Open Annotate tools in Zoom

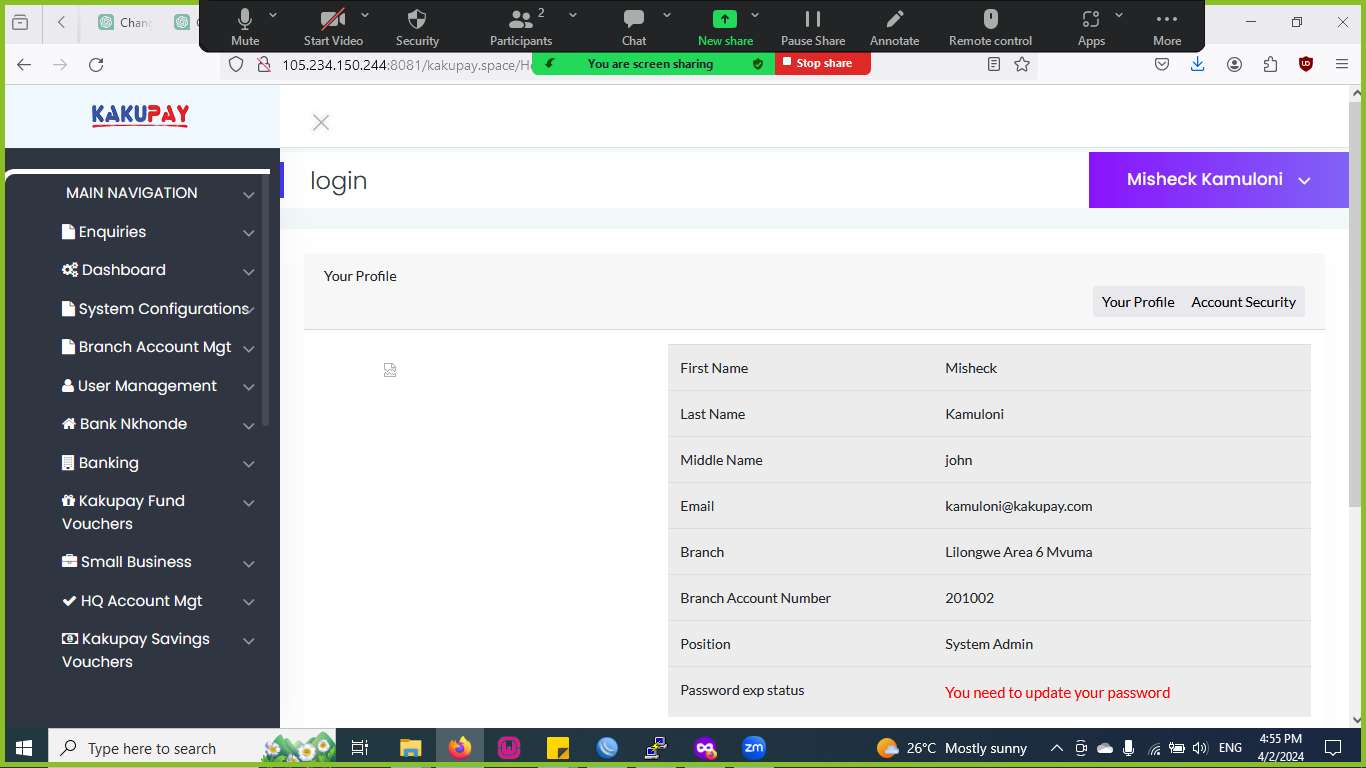coord(894,27)
